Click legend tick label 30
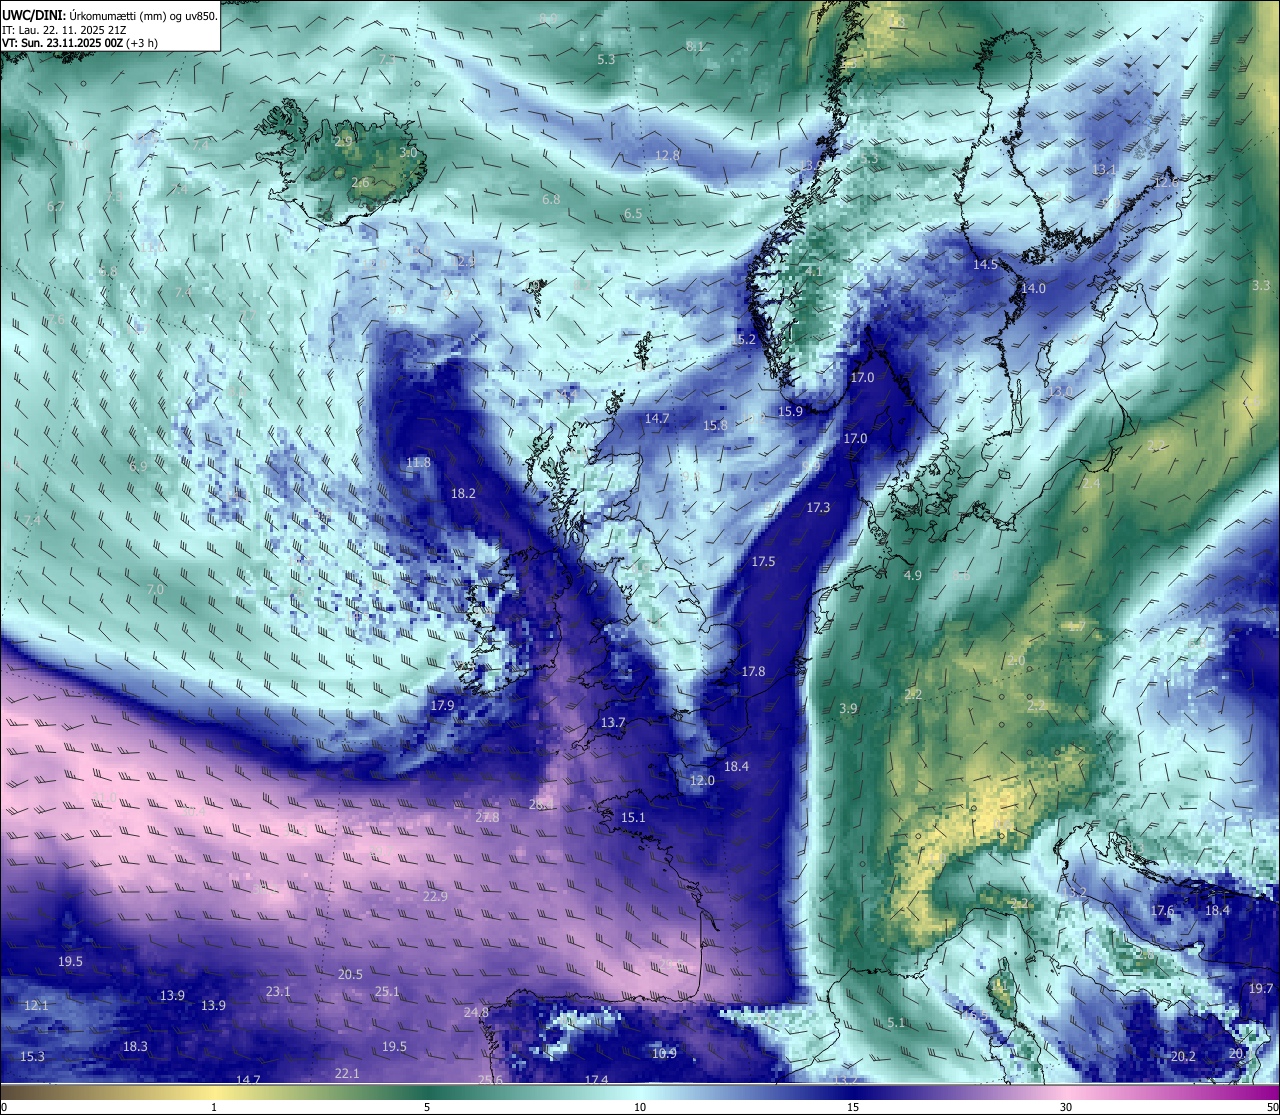The image size is (1280, 1115). click(1066, 1107)
